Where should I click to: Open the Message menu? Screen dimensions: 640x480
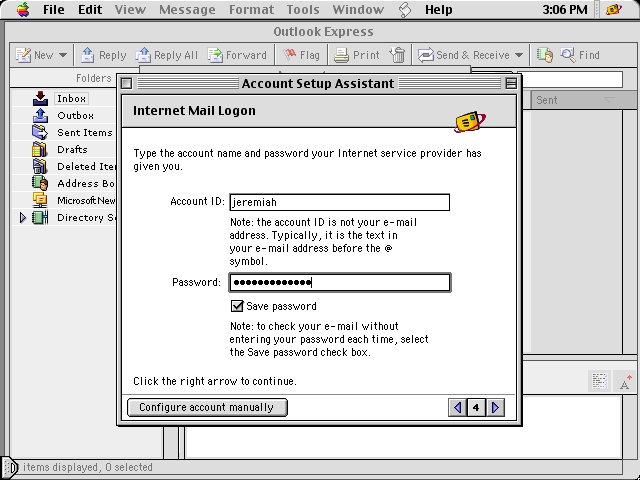coord(187,9)
